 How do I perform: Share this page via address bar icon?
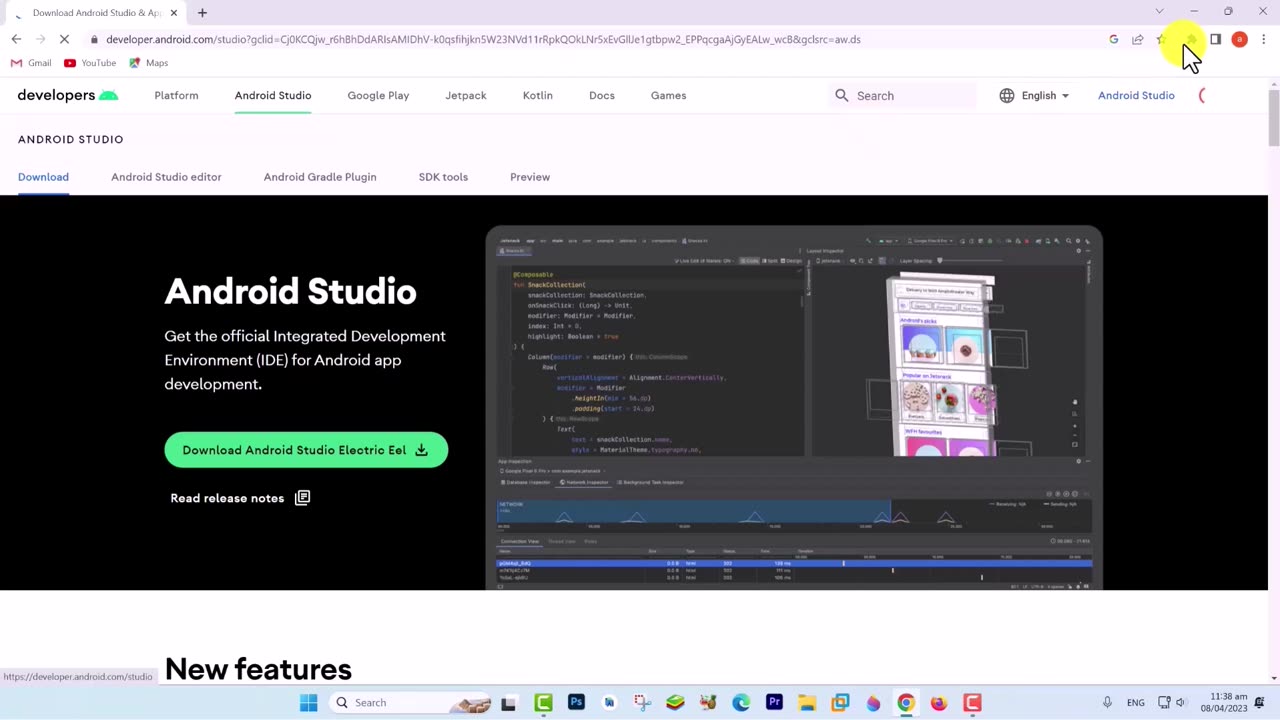point(1138,39)
